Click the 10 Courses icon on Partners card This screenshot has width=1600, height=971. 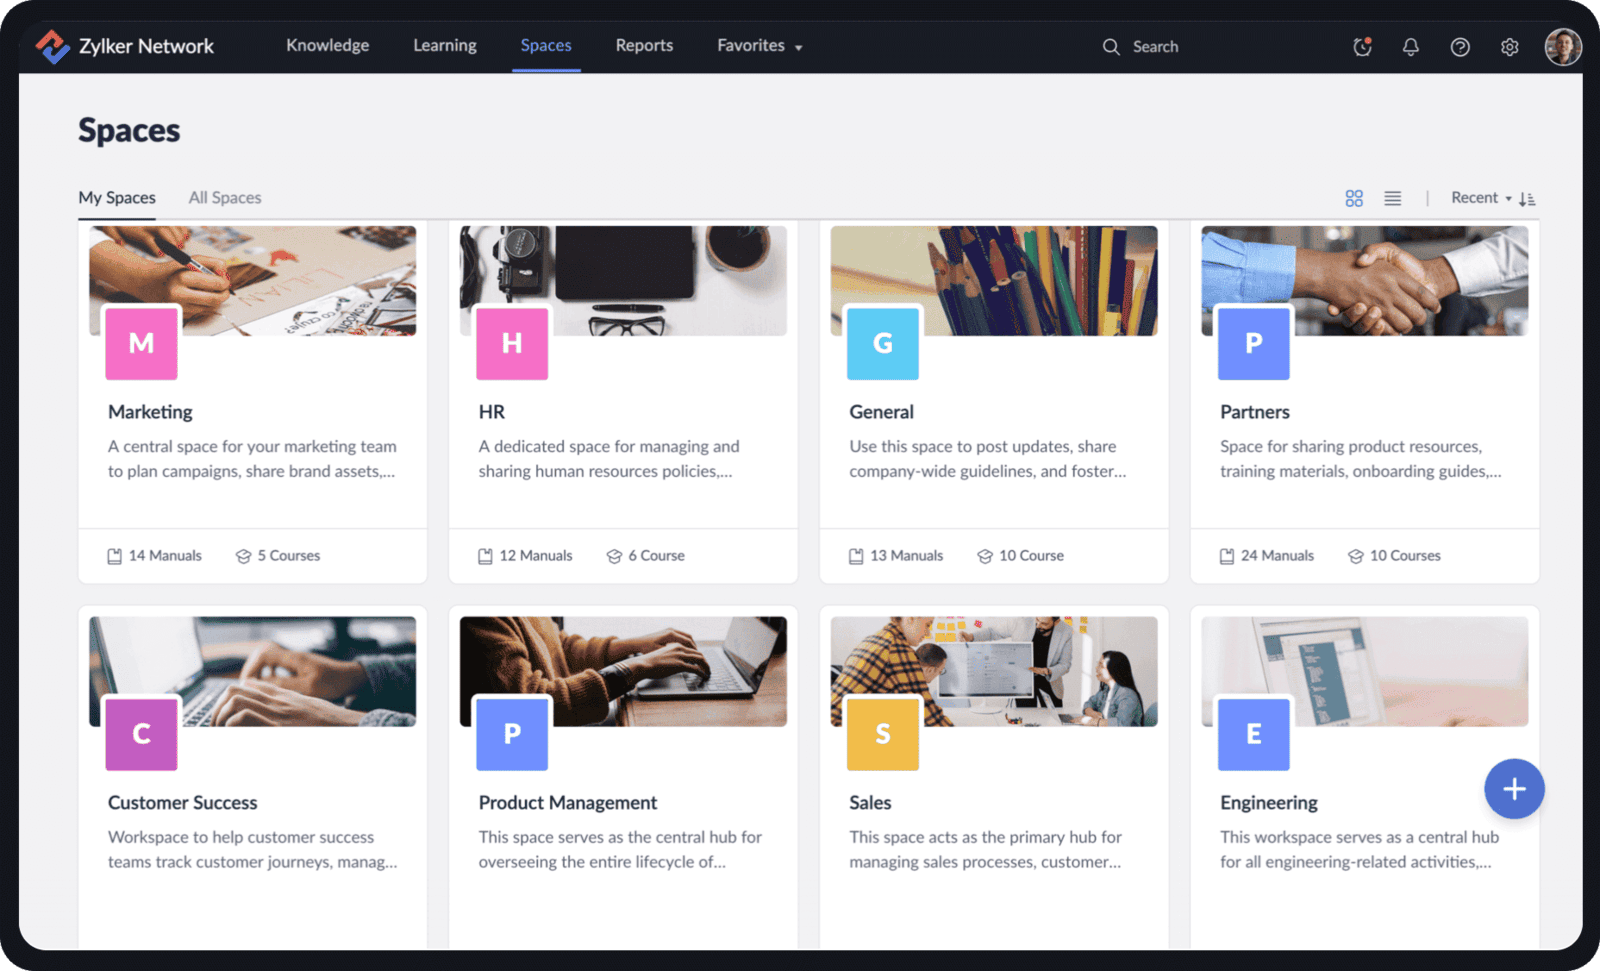tap(1356, 555)
